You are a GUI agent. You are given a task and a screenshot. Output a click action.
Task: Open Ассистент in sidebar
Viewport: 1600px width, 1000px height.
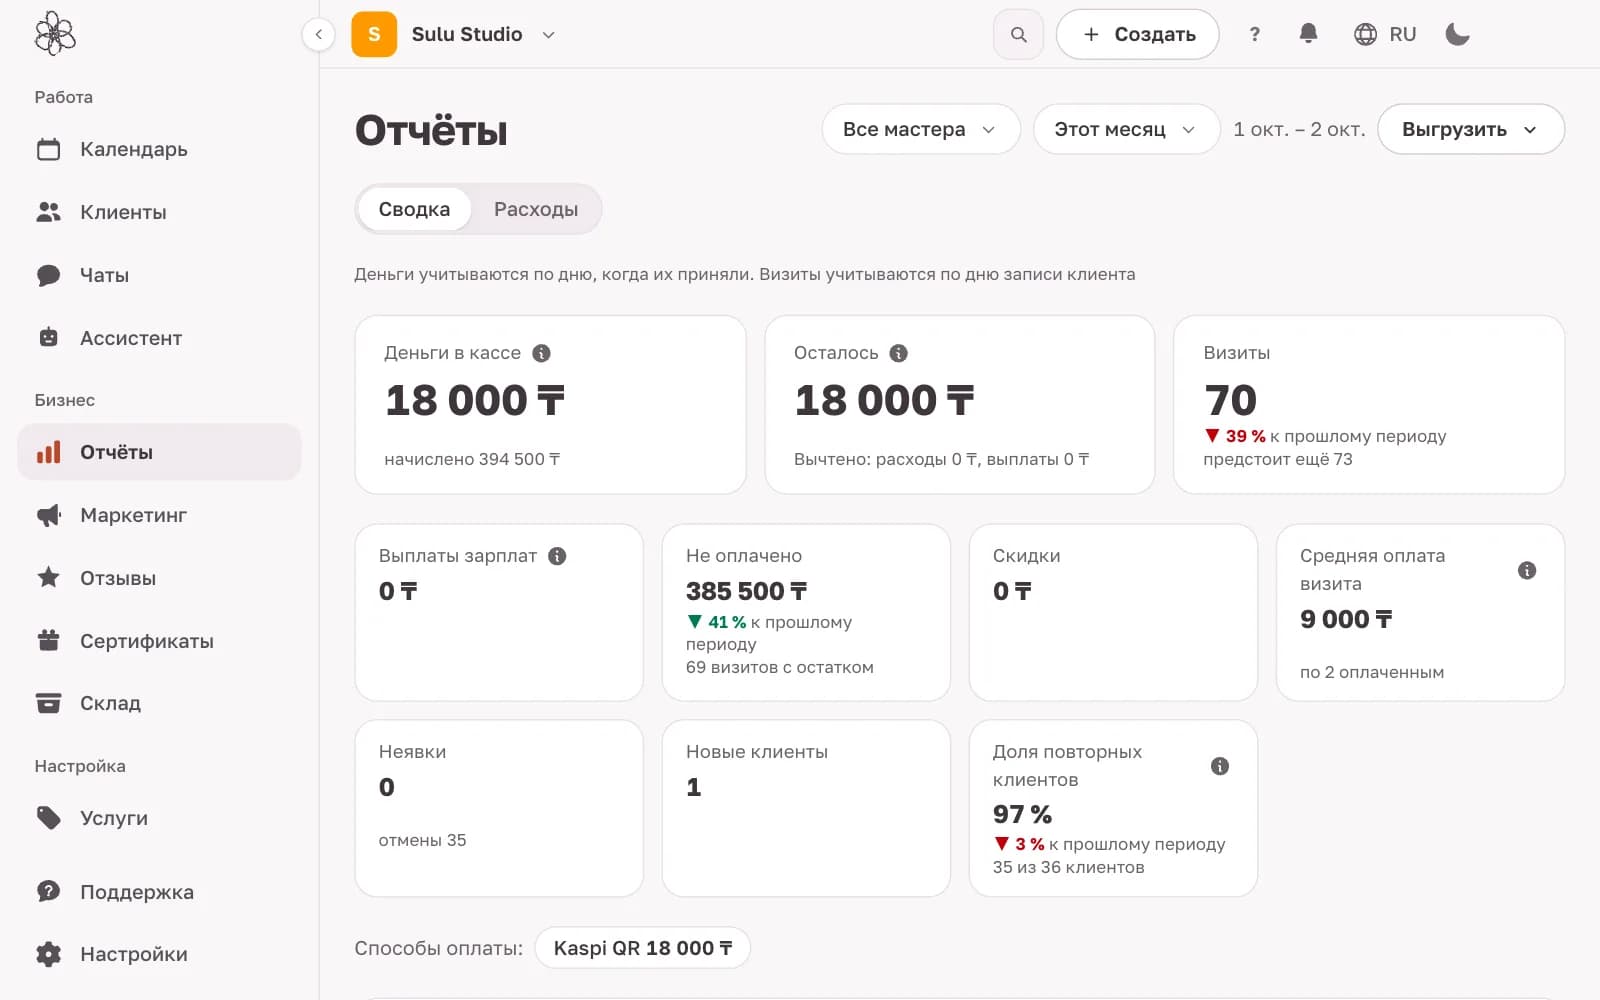(159, 338)
